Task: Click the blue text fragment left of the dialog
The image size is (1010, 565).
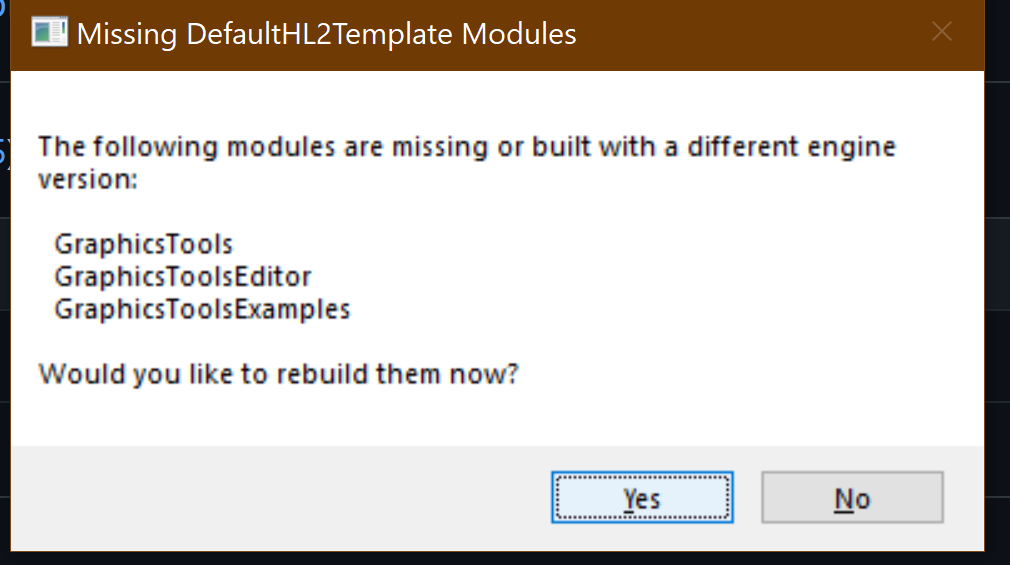Action: 3,153
